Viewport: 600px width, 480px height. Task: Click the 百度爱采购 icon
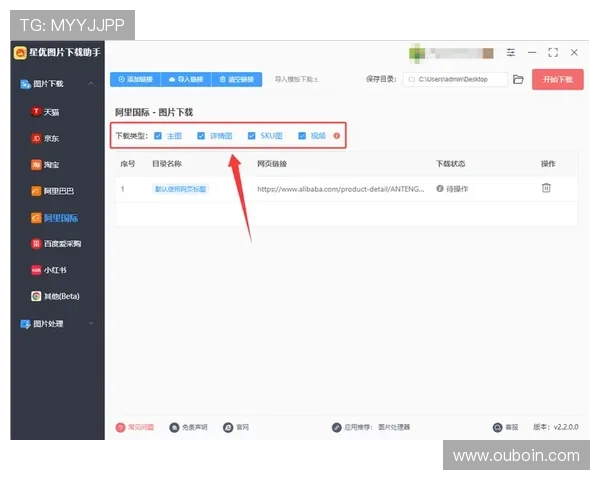36,243
